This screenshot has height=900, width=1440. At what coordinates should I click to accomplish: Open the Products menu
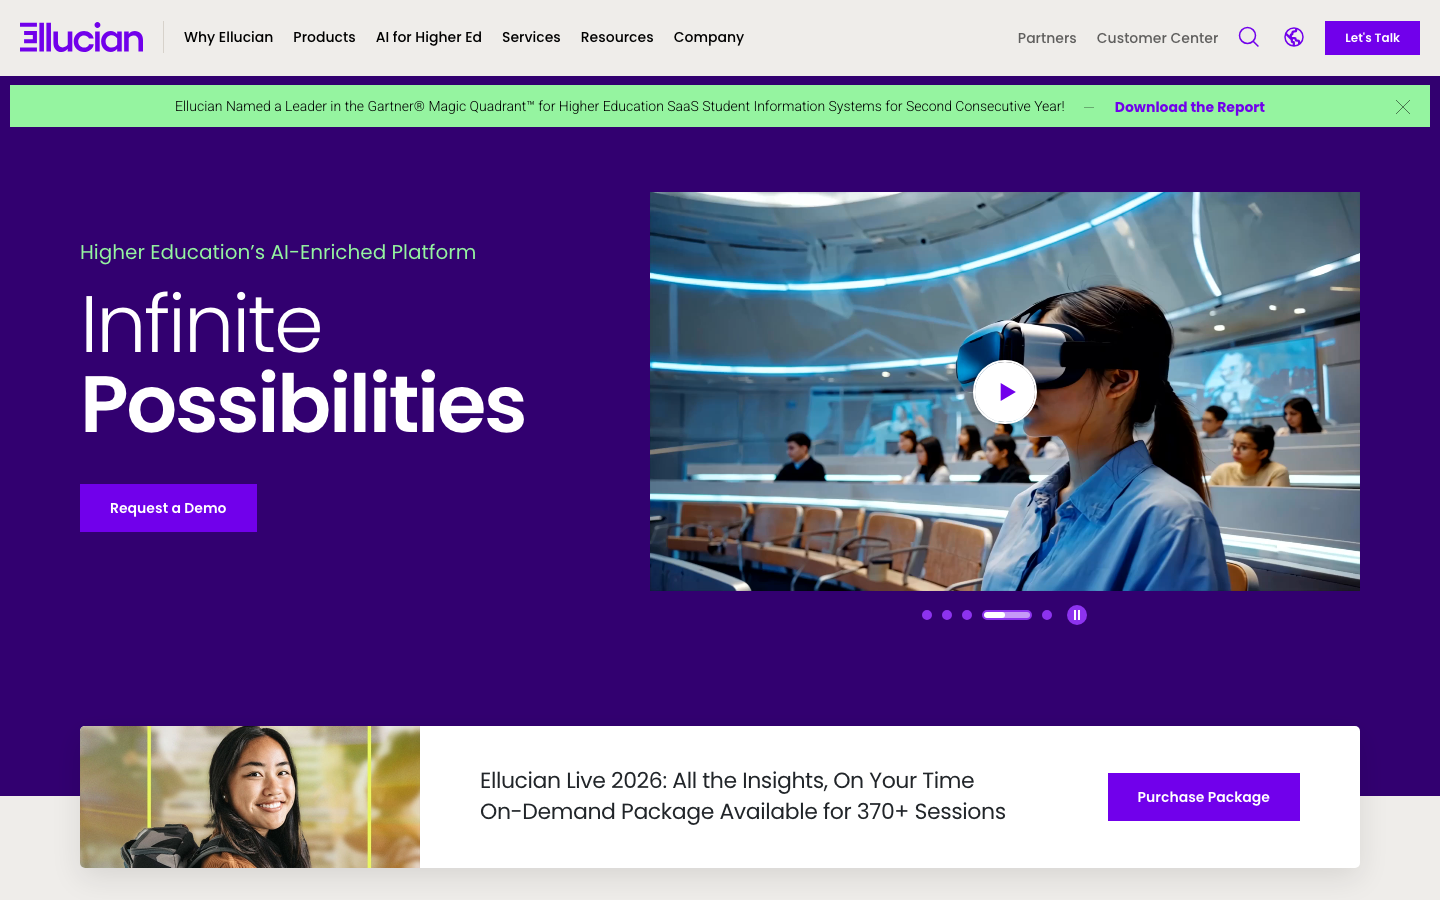pyautogui.click(x=324, y=37)
